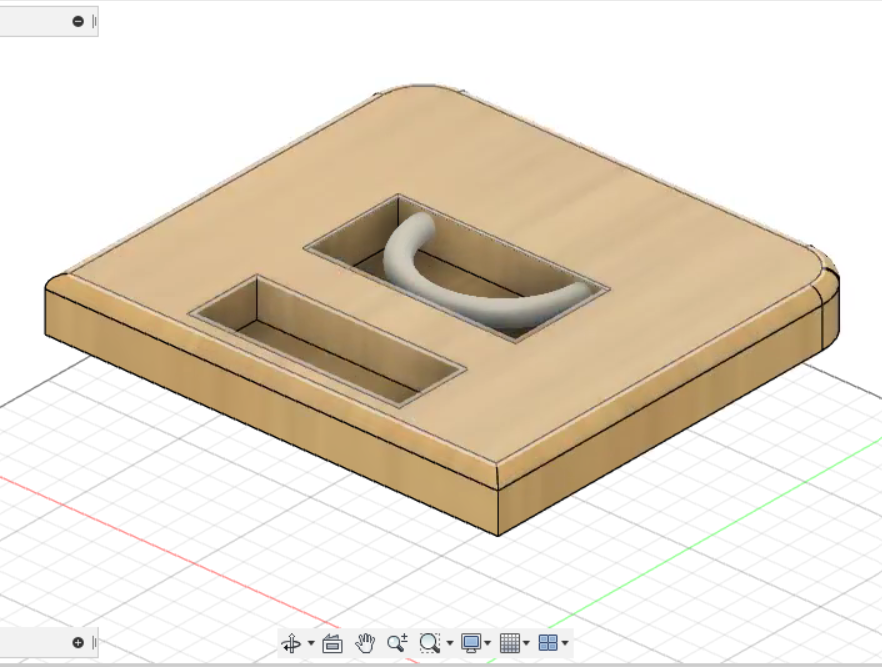Collapse the top-left panel with minus icon

point(78,21)
